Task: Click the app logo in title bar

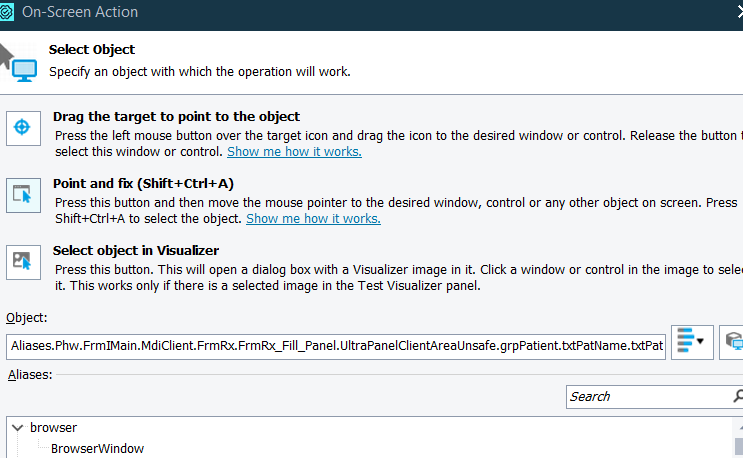Action: click(6, 13)
